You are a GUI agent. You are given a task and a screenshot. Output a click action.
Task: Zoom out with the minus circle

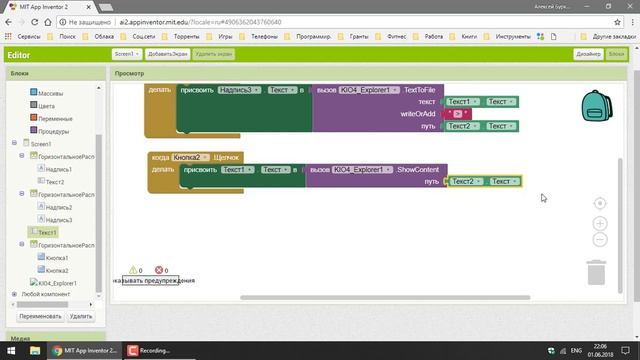pyautogui.click(x=600, y=240)
